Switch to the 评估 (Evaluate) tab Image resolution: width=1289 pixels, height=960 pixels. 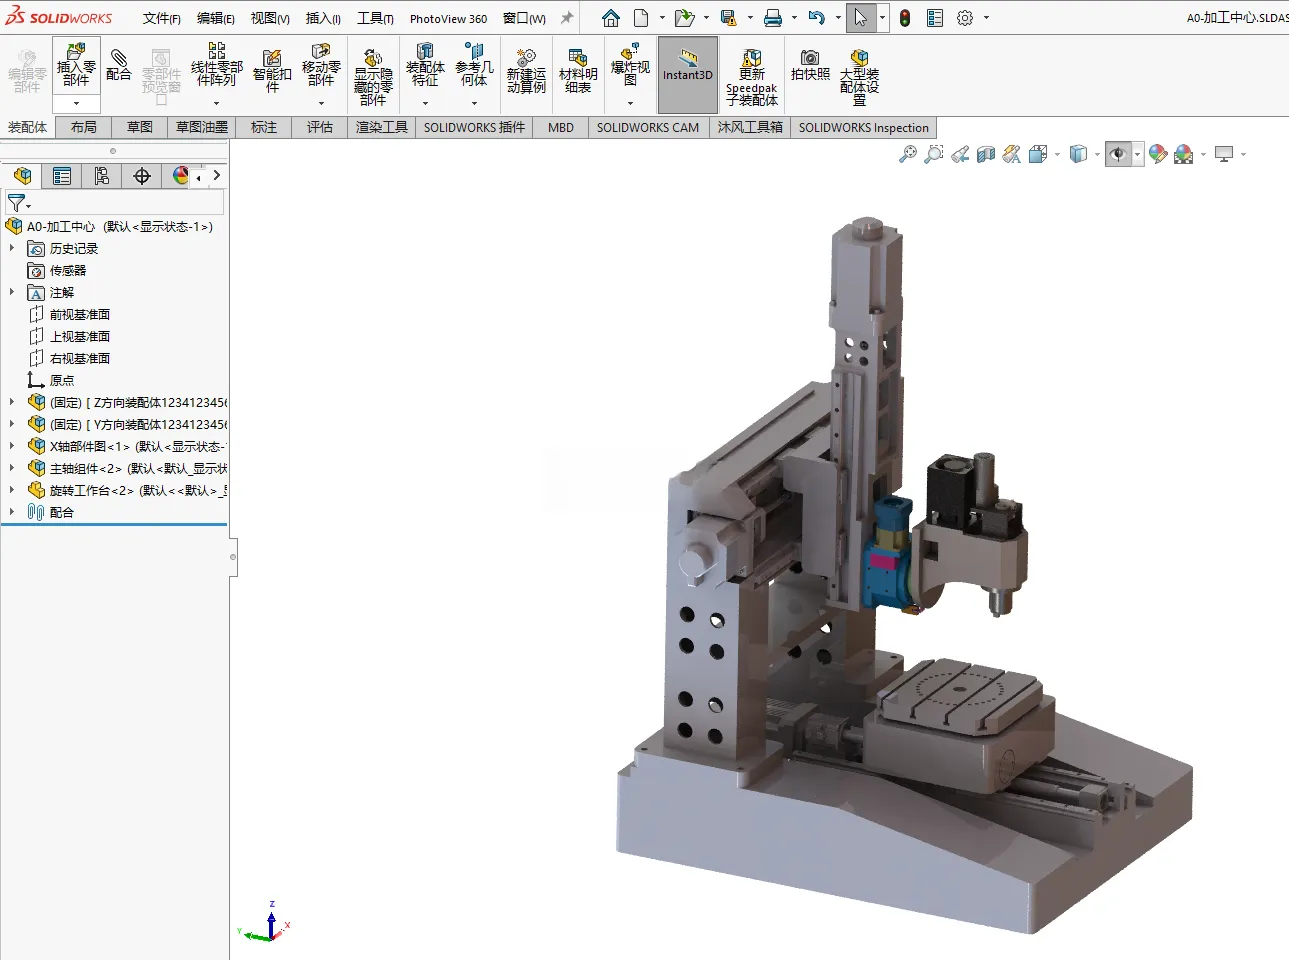320,127
